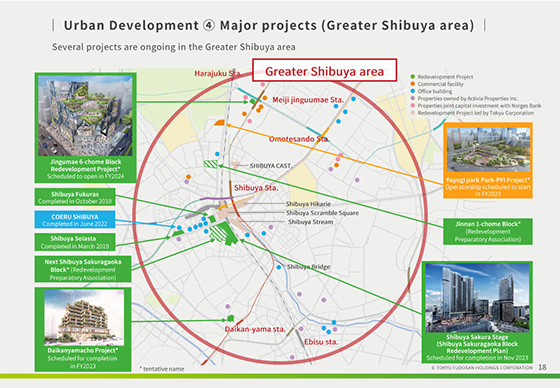Click the orange Yoyogi park site marker
This screenshot has width=560, height=388.
click(219, 123)
